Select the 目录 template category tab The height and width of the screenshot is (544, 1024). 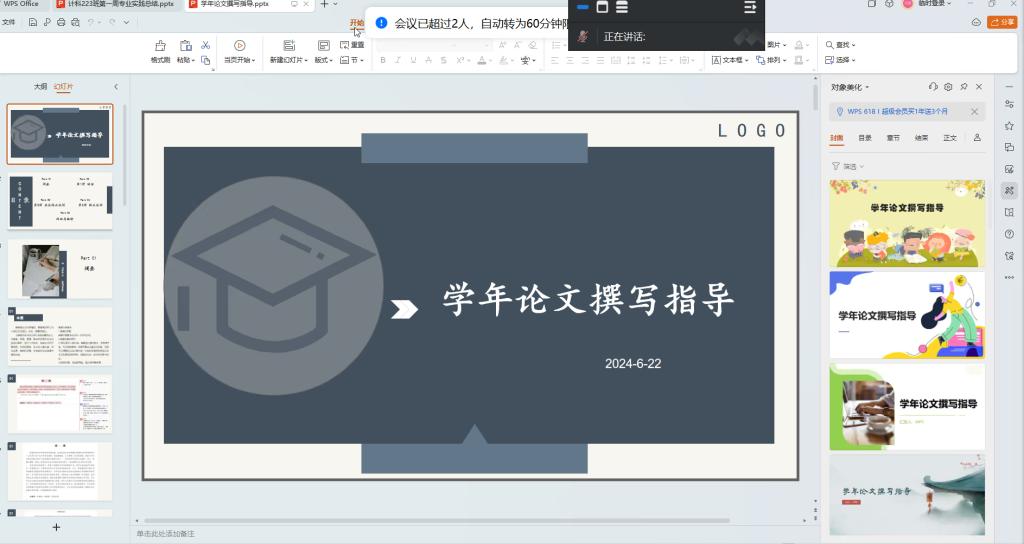click(x=865, y=138)
